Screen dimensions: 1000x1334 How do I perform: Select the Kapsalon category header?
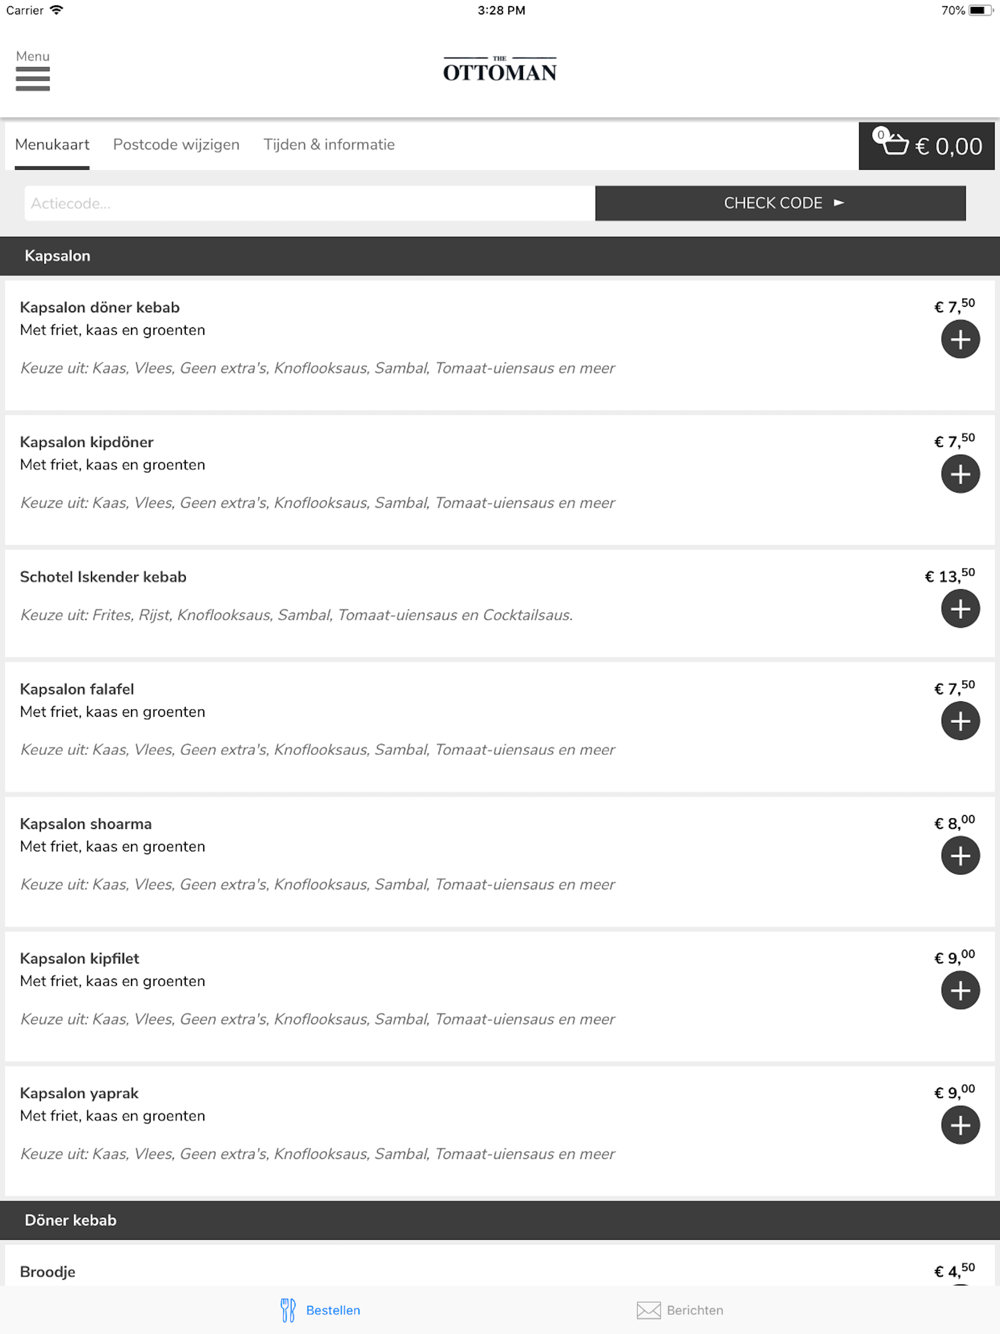[500, 256]
